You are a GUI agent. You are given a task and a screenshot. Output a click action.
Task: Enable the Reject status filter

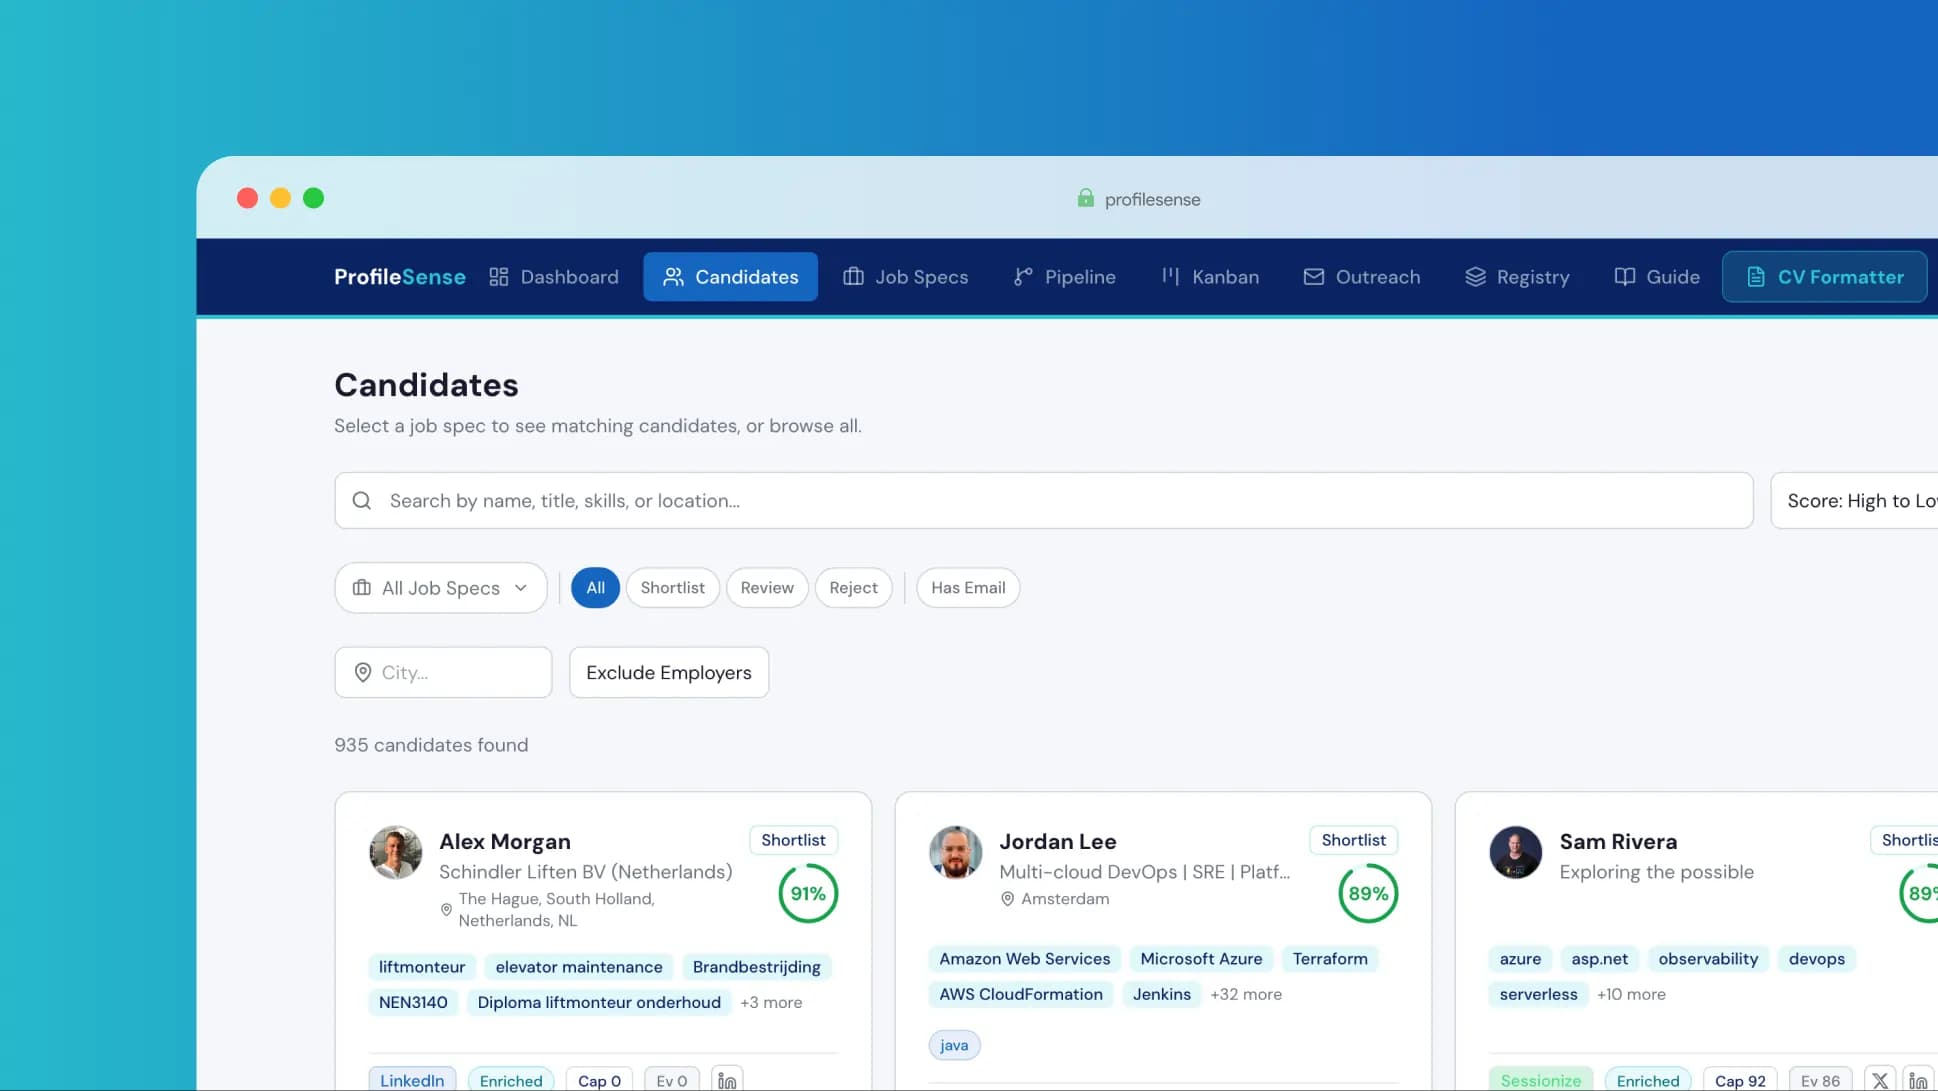tap(853, 588)
